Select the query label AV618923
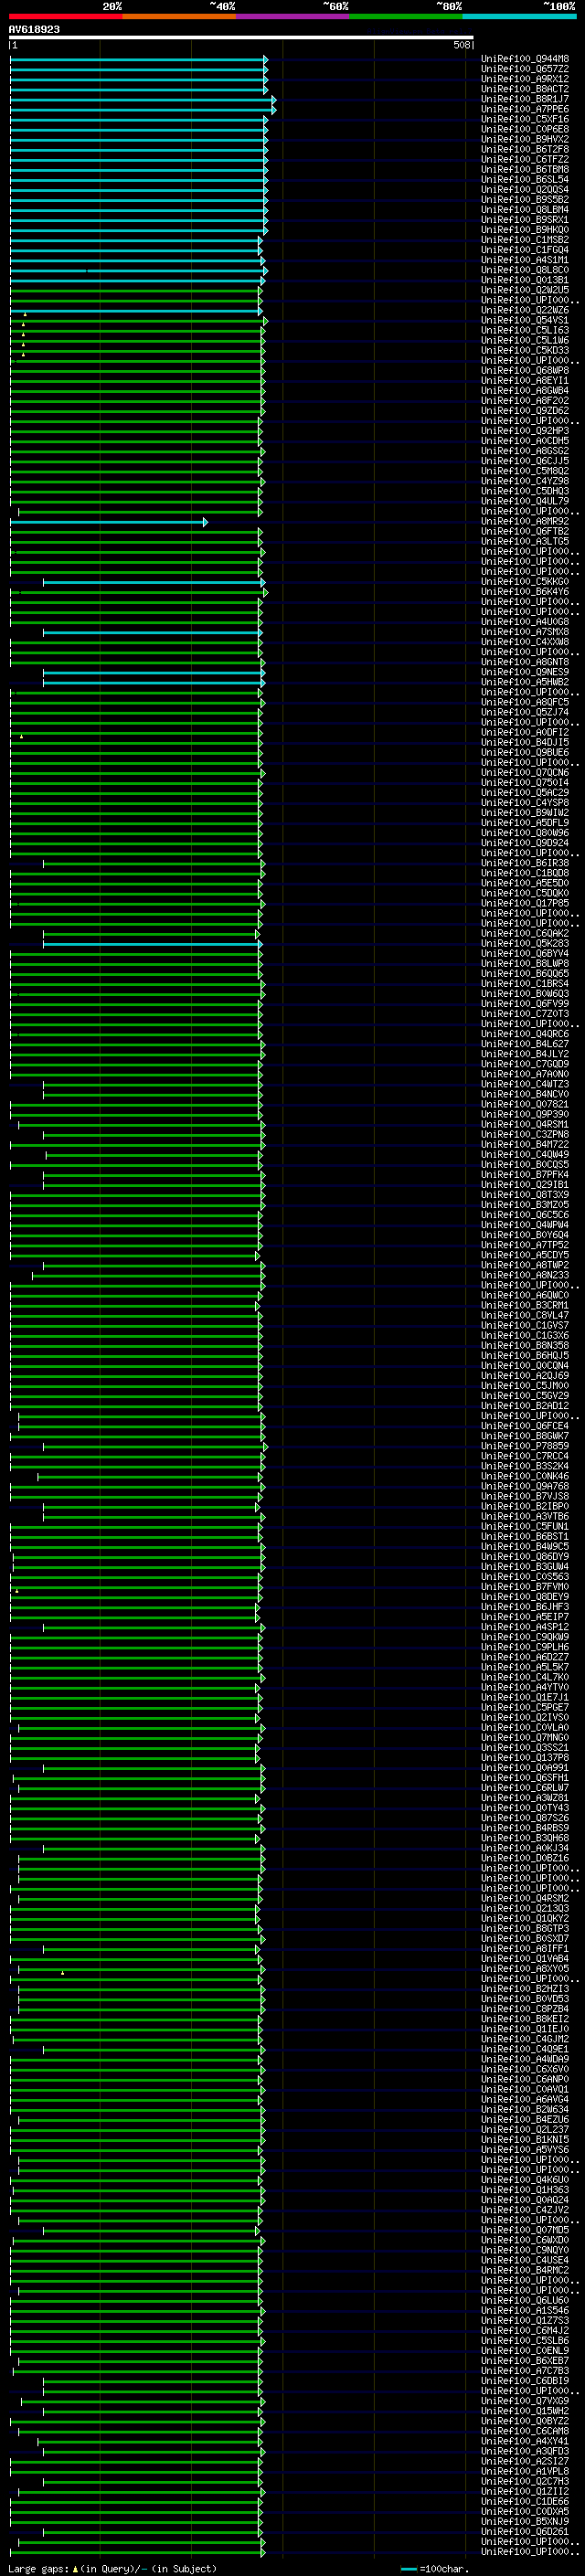 point(34,29)
